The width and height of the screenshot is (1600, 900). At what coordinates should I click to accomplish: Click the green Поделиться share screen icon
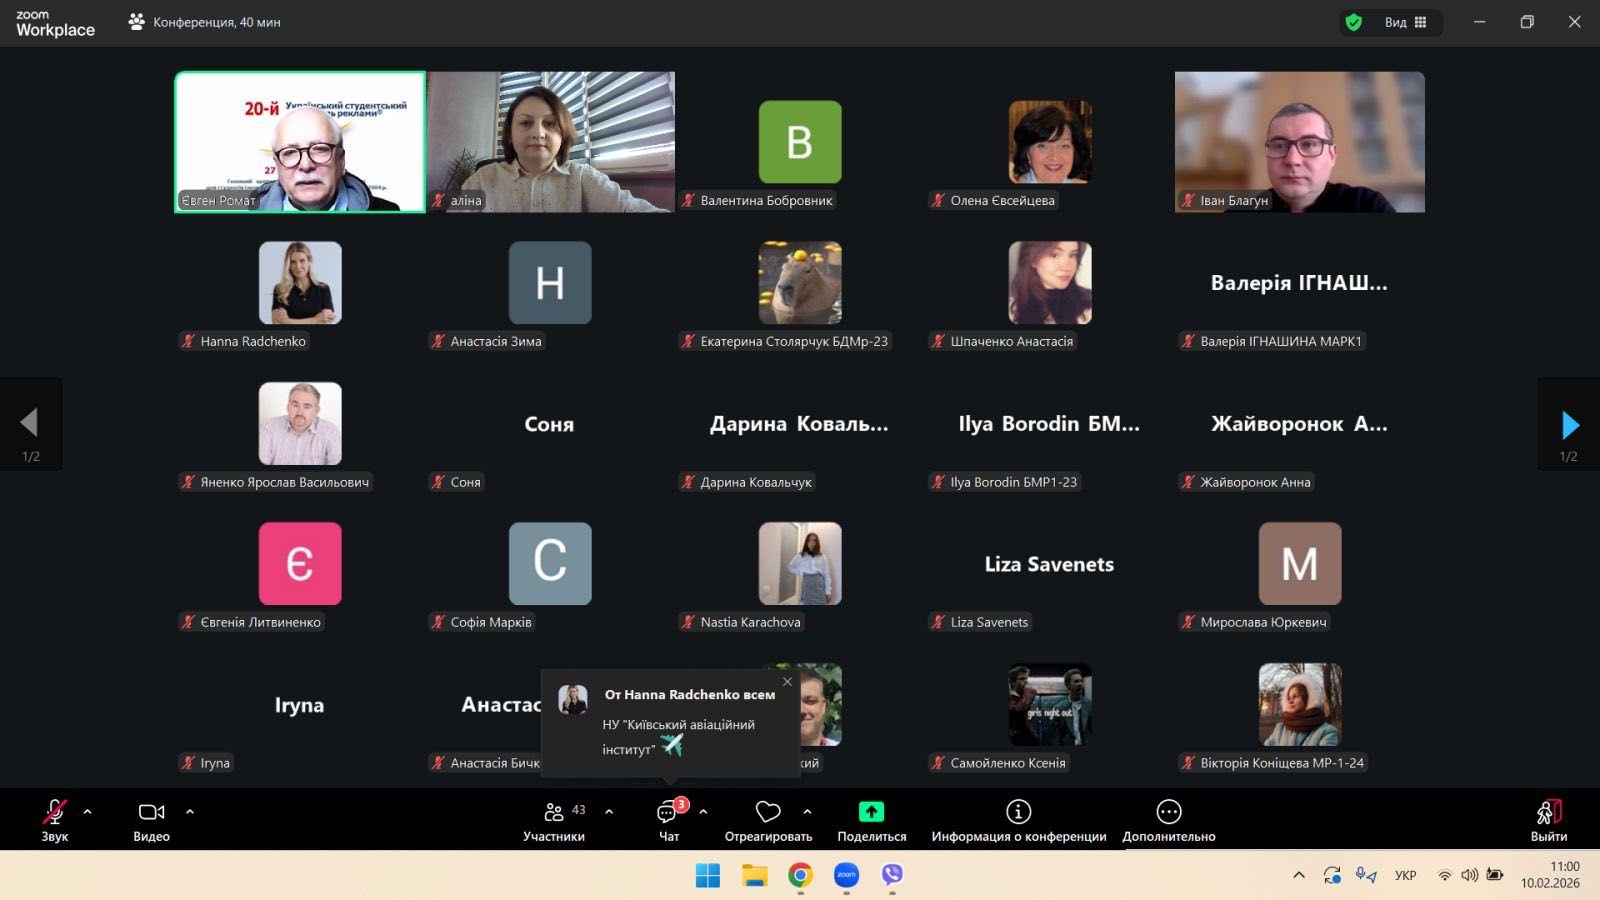pos(871,812)
